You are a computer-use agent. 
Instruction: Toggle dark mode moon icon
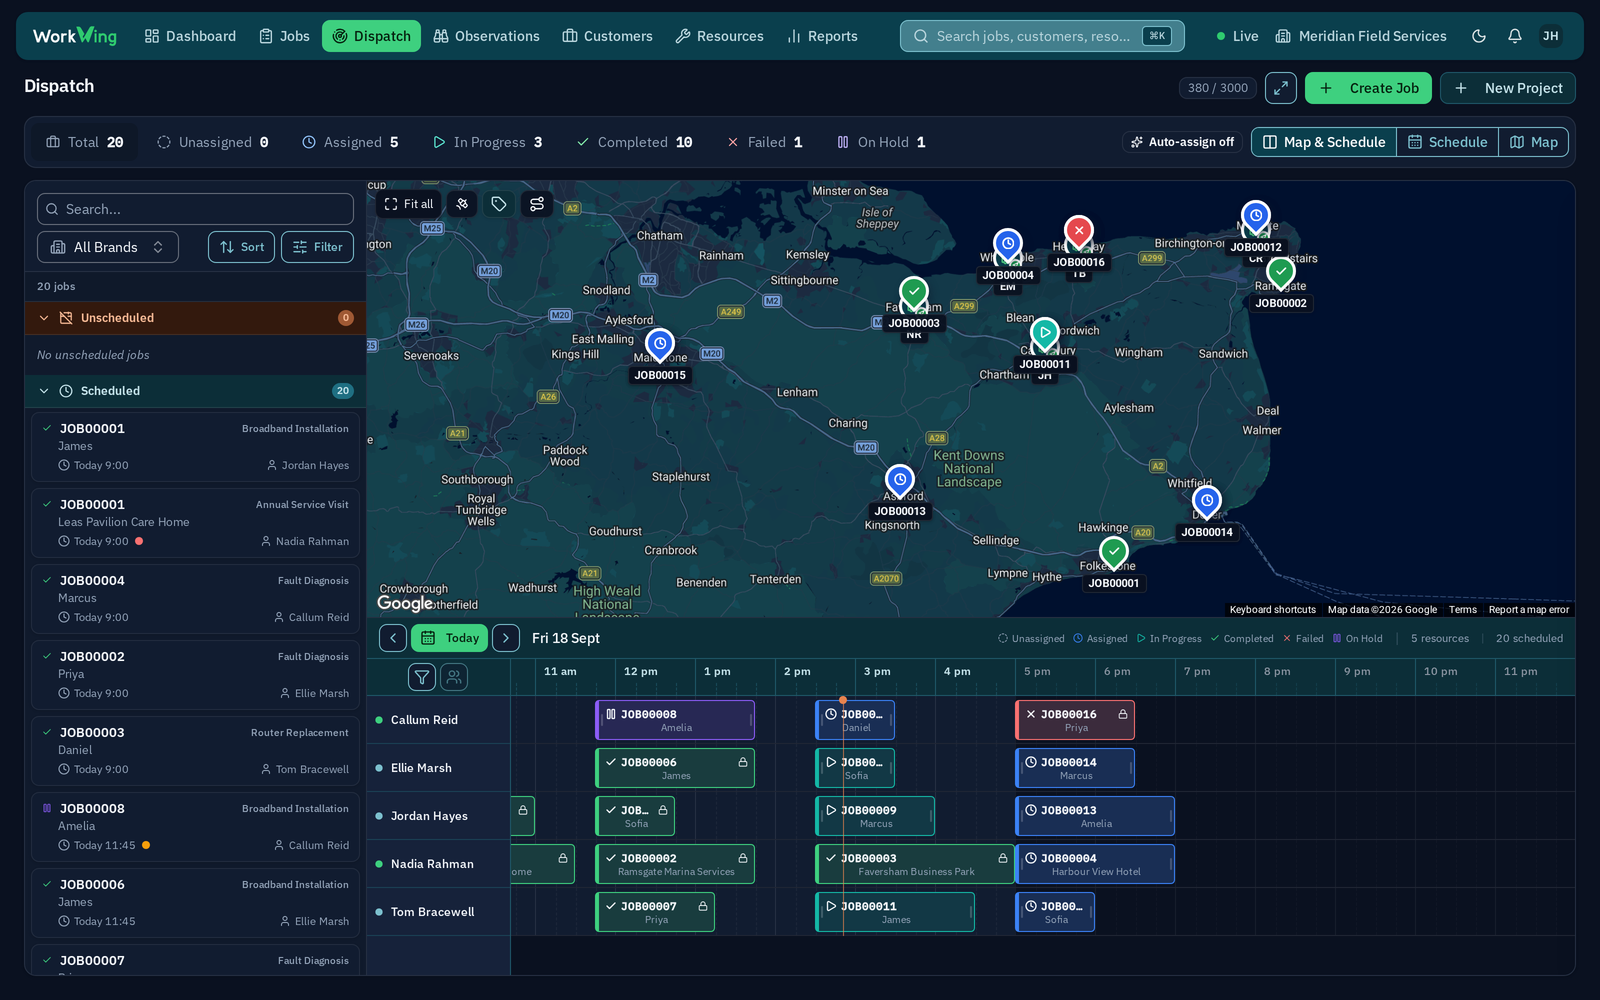click(1479, 36)
